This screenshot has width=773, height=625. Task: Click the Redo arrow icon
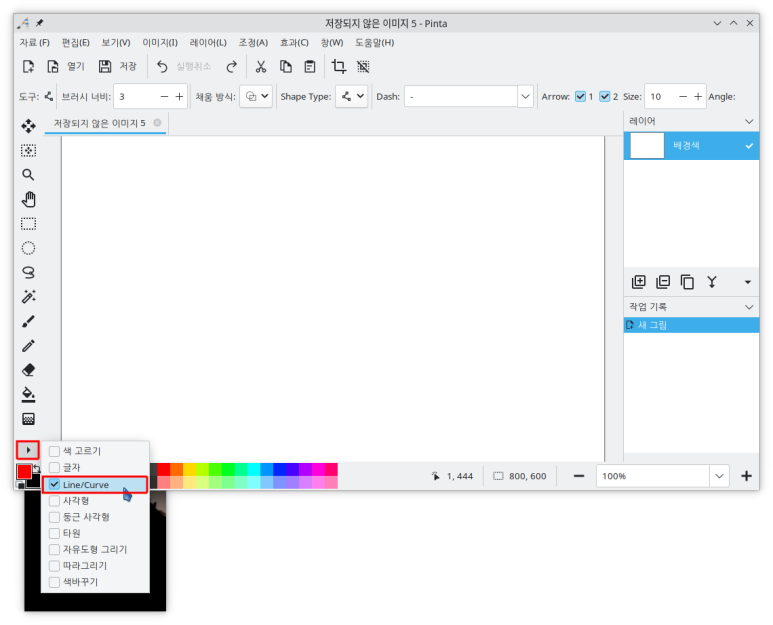231,66
